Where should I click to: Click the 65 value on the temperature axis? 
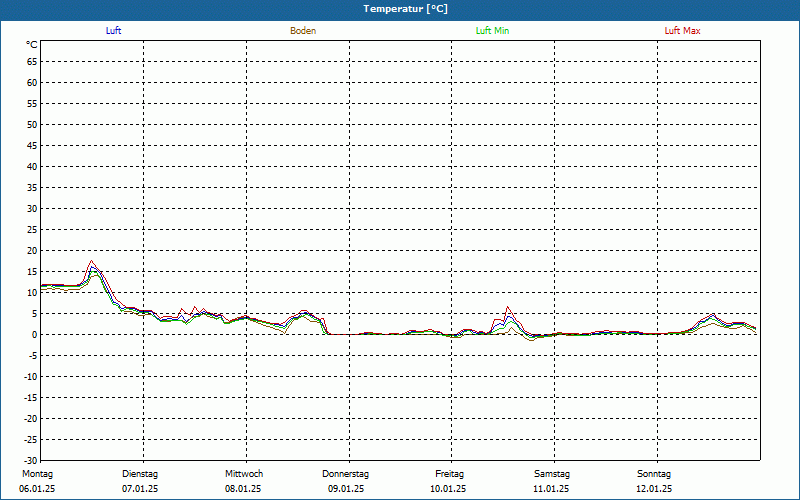(32, 62)
